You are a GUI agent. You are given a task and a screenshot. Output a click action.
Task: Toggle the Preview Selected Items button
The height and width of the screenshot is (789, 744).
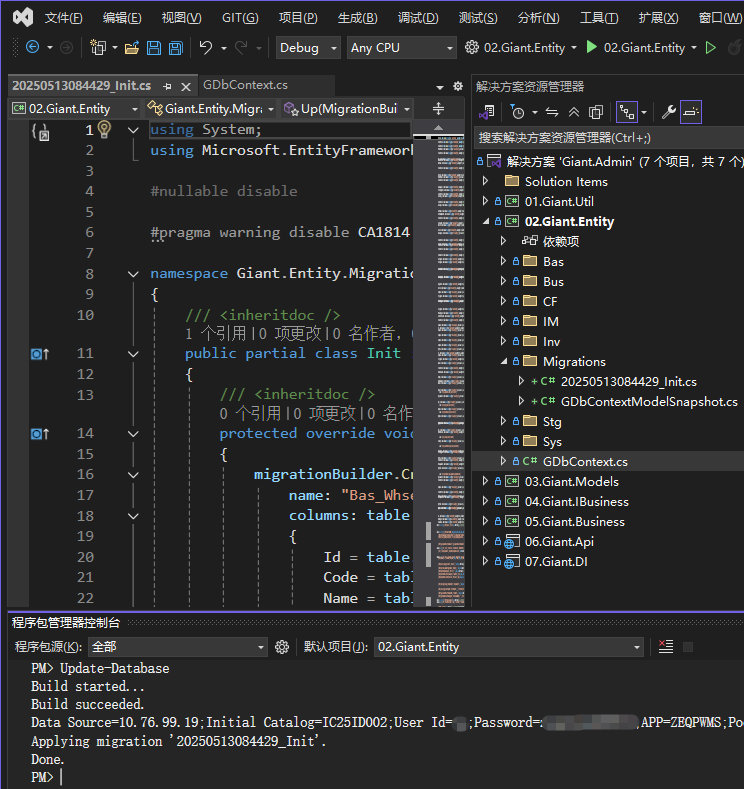click(692, 112)
